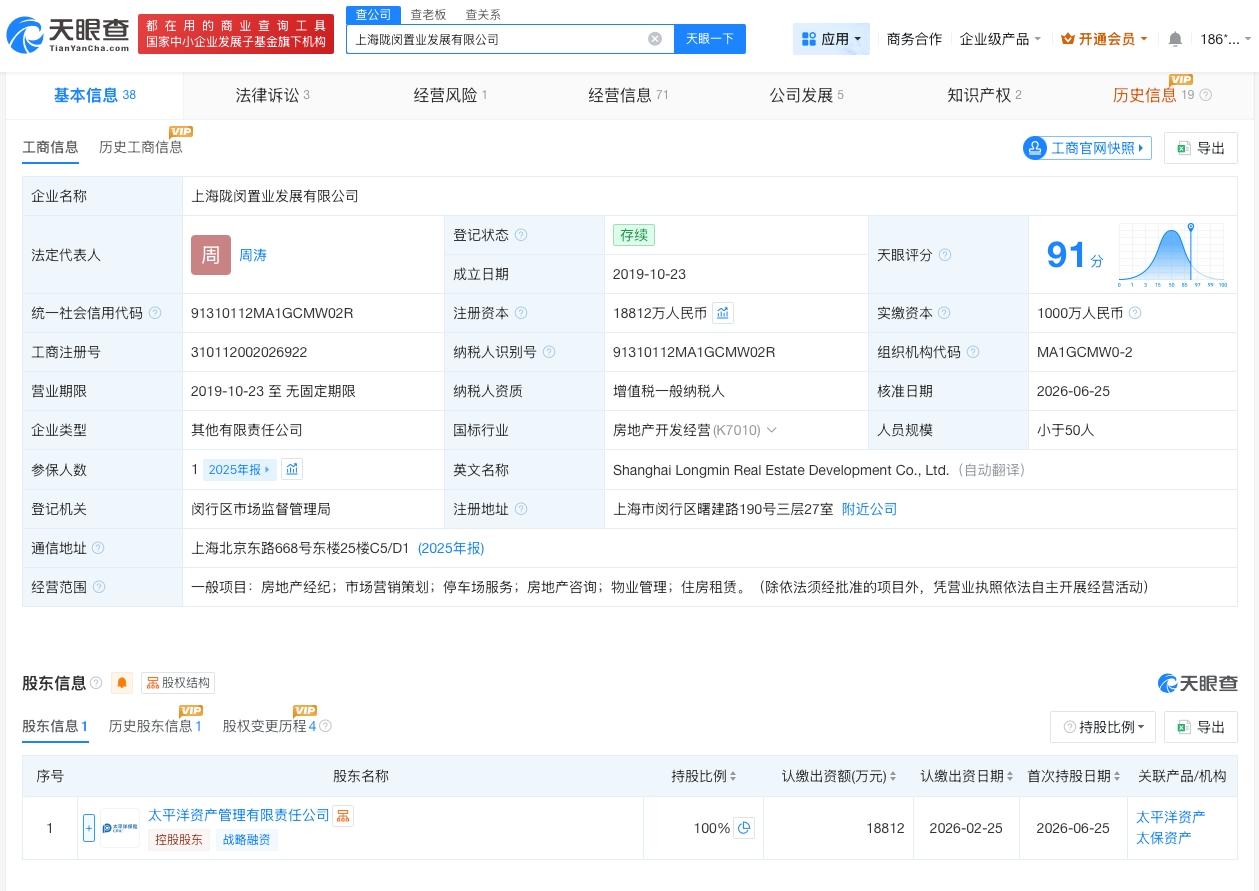1259x891 pixels.
Task: Click help icon beside 股东信息 heading
Action: coord(96,683)
